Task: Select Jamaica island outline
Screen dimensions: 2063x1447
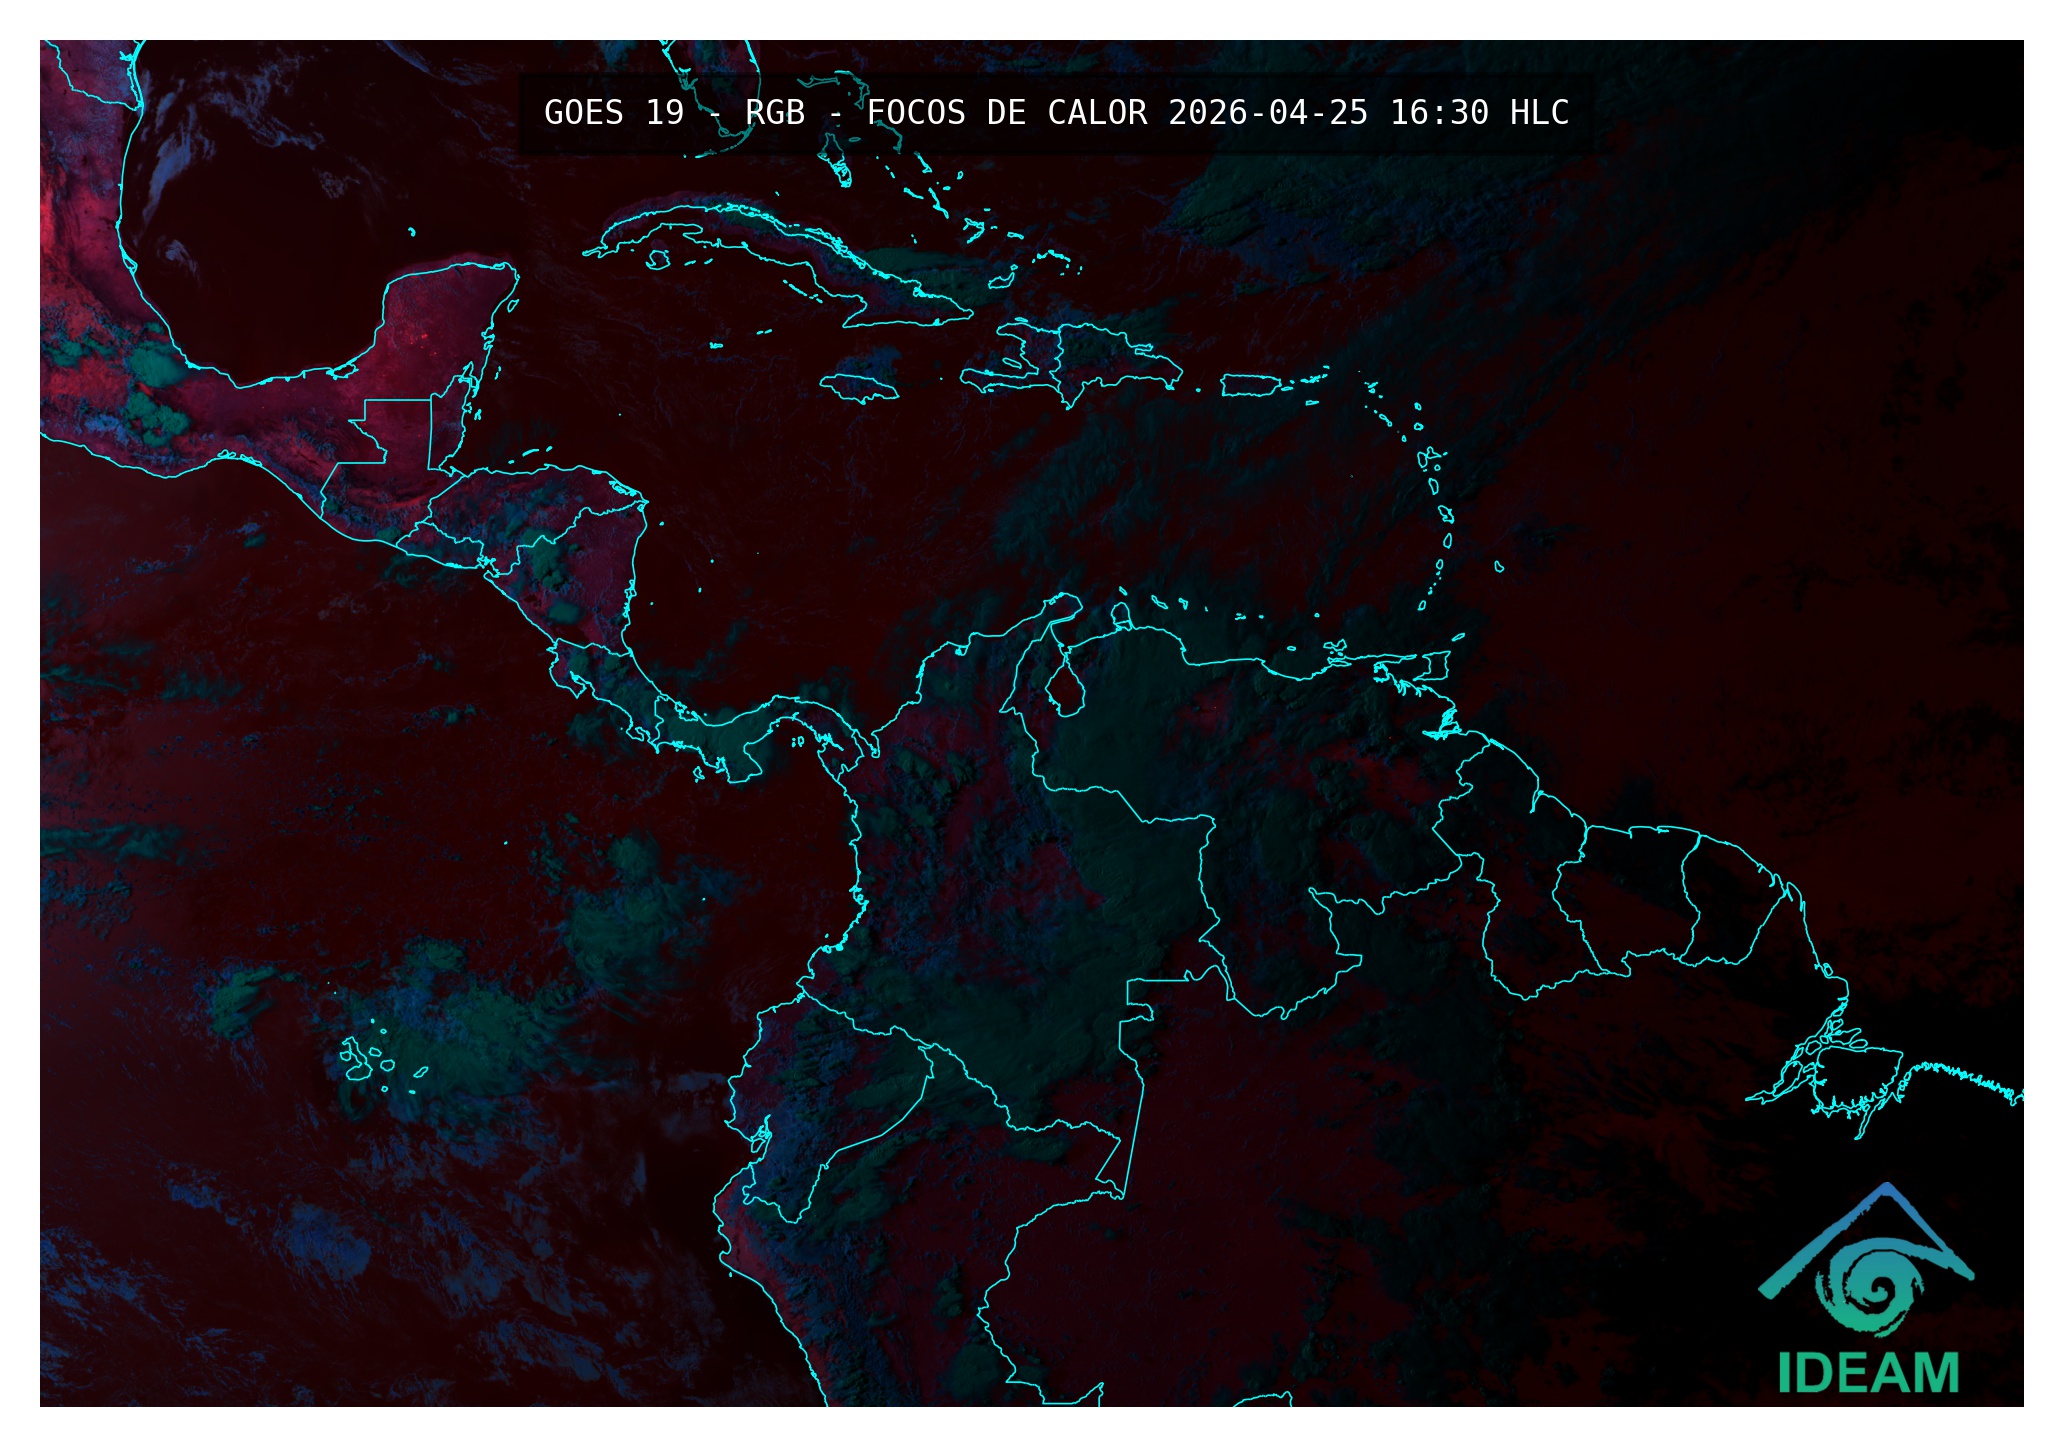Action: (x=860, y=387)
